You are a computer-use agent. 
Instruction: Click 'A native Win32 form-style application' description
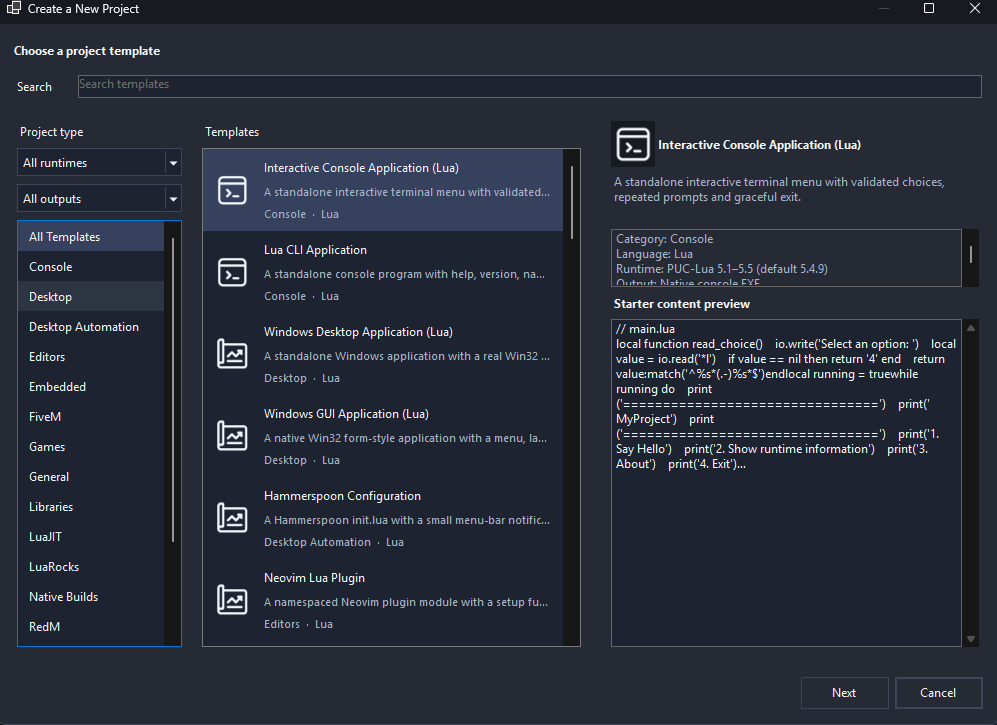tap(405, 438)
